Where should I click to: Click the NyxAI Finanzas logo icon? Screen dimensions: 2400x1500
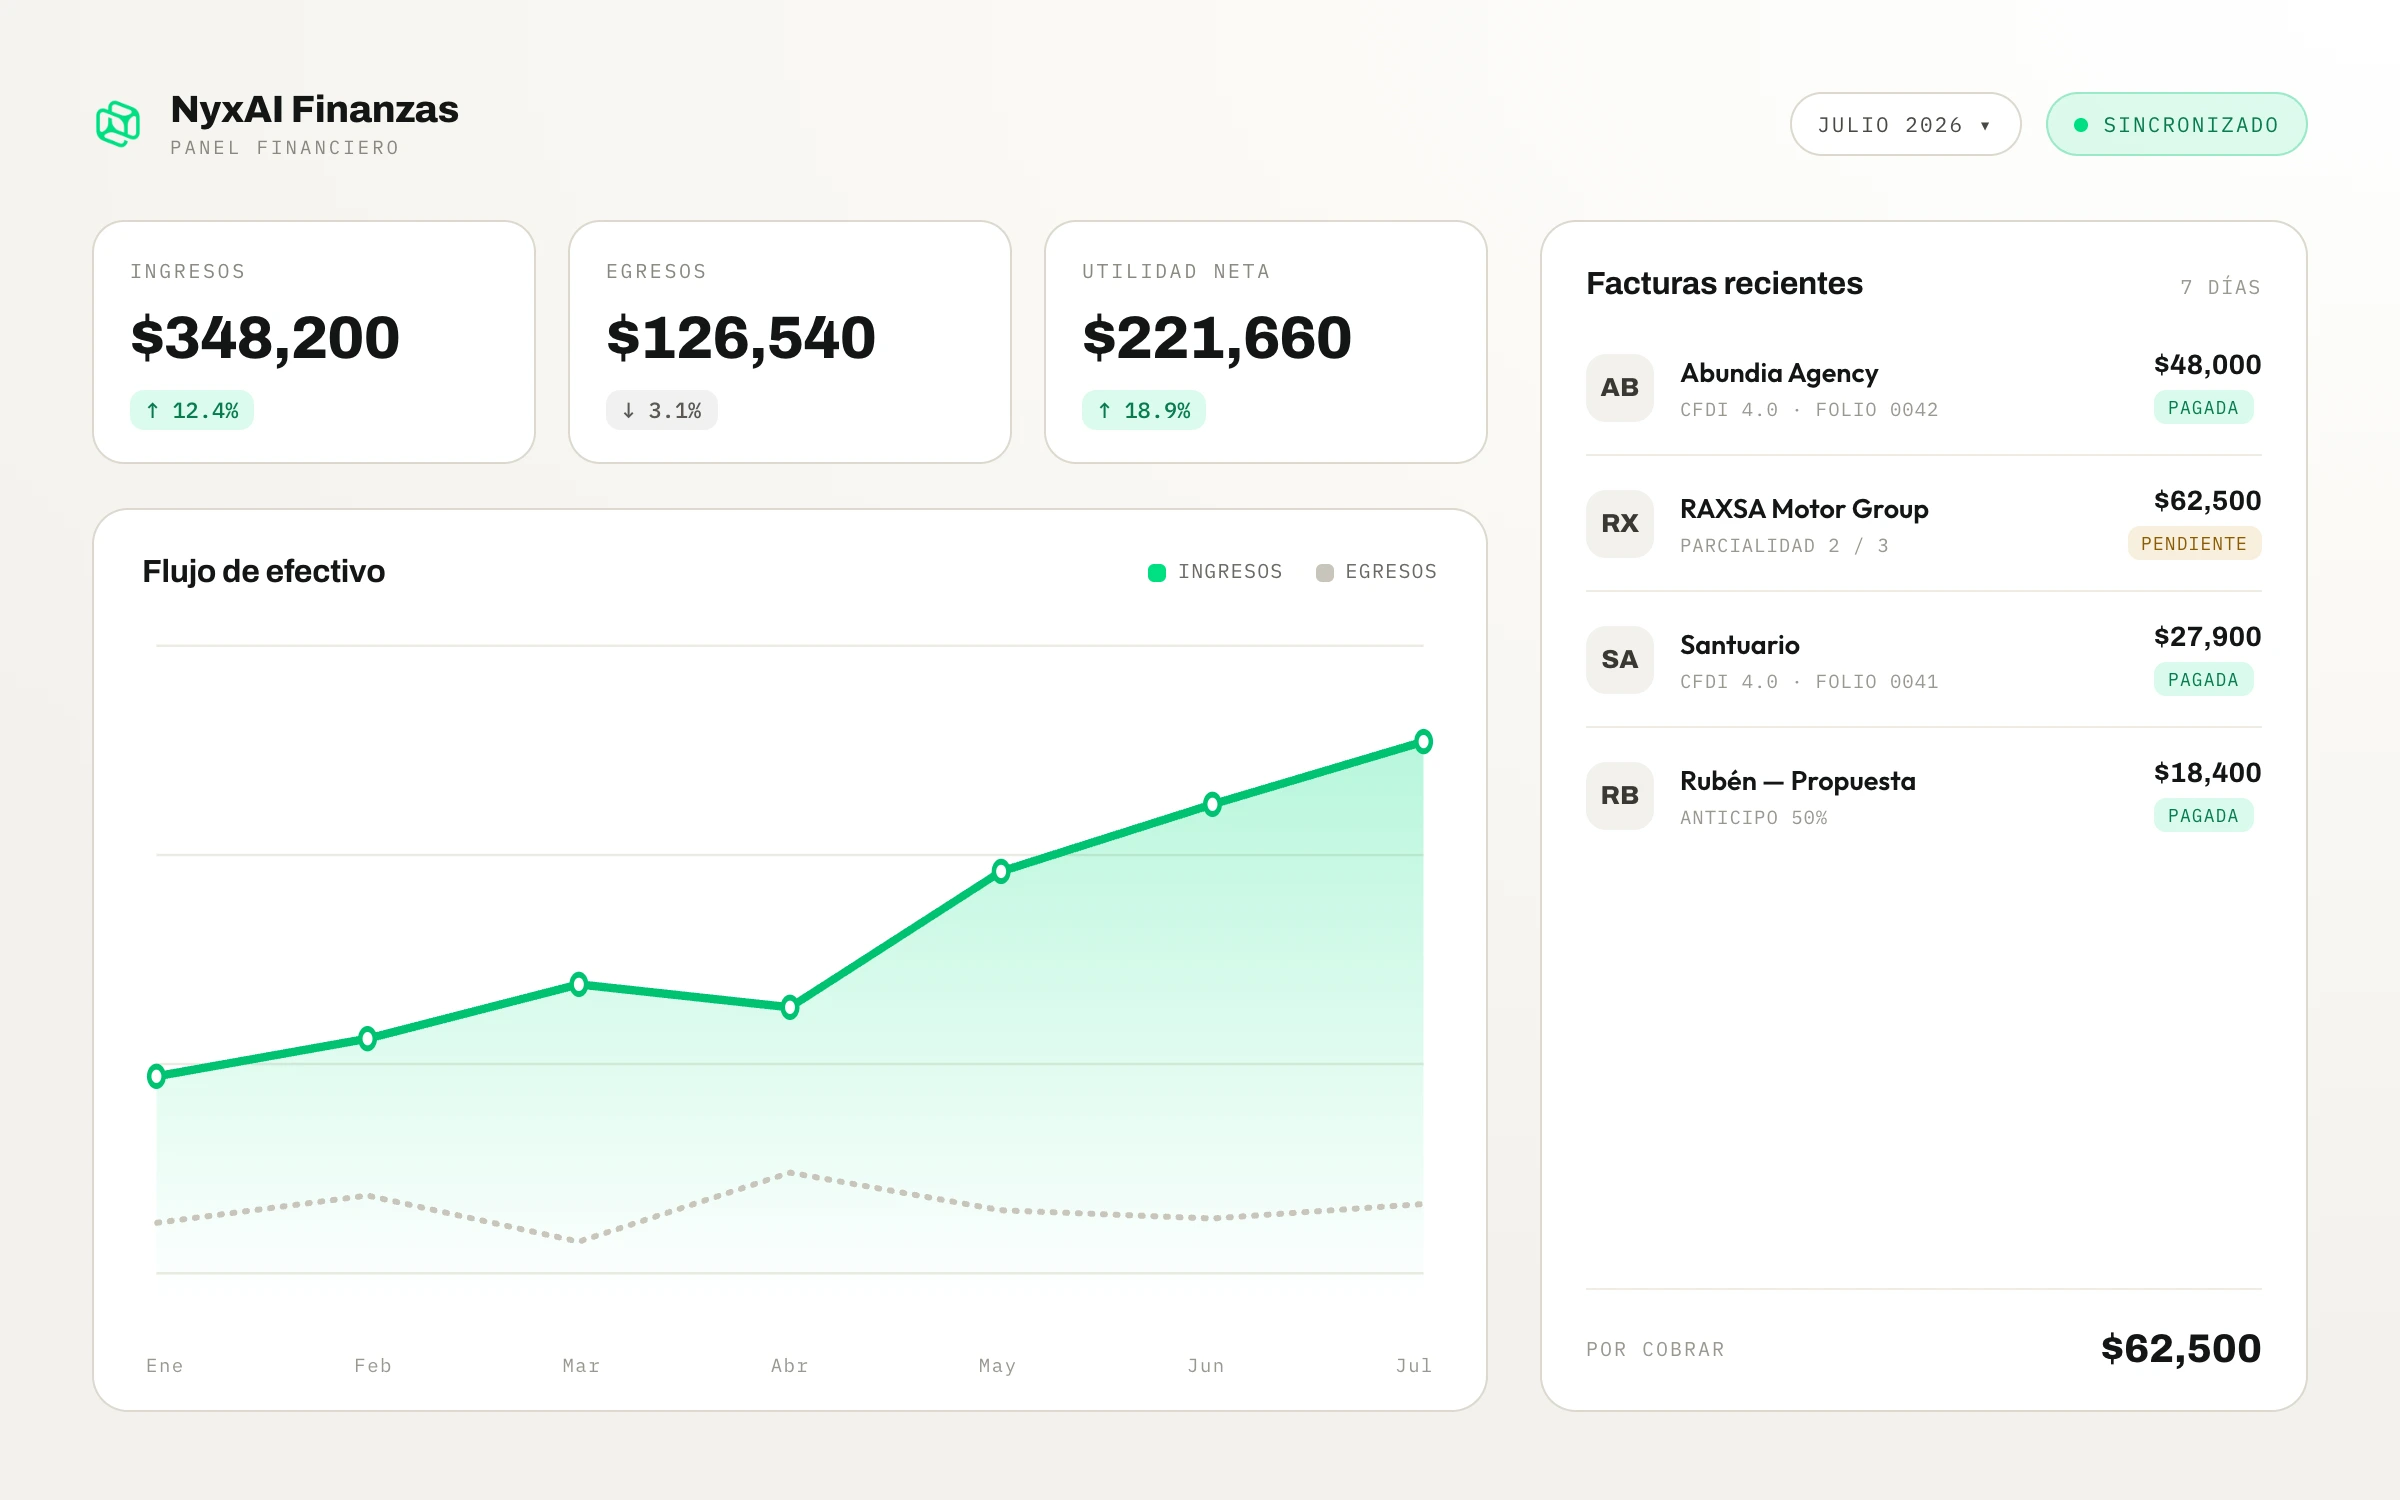[x=118, y=124]
